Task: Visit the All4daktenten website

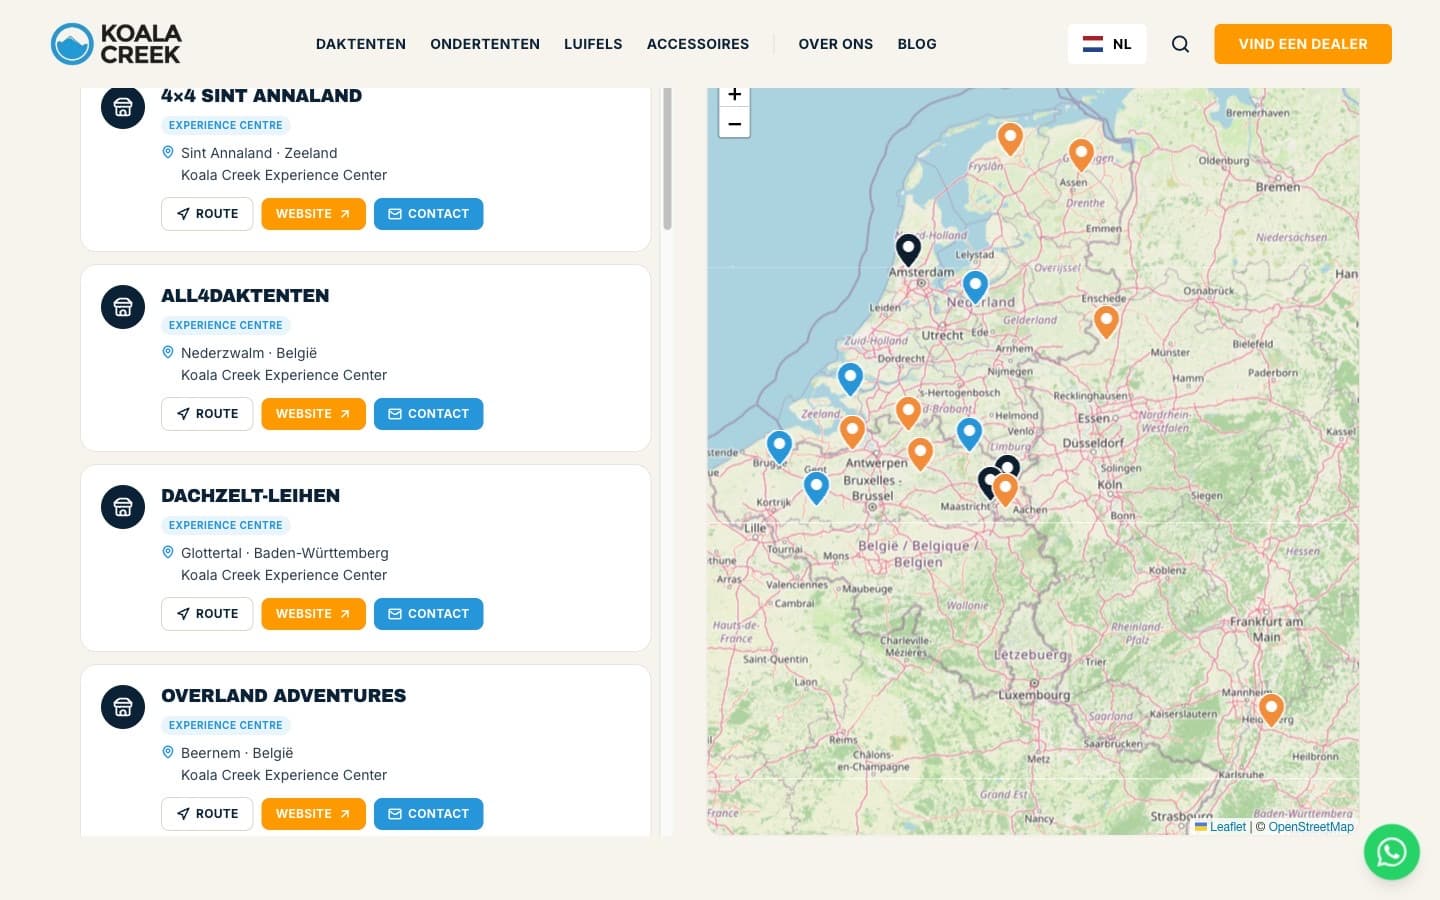Action: (x=313, y=414)
